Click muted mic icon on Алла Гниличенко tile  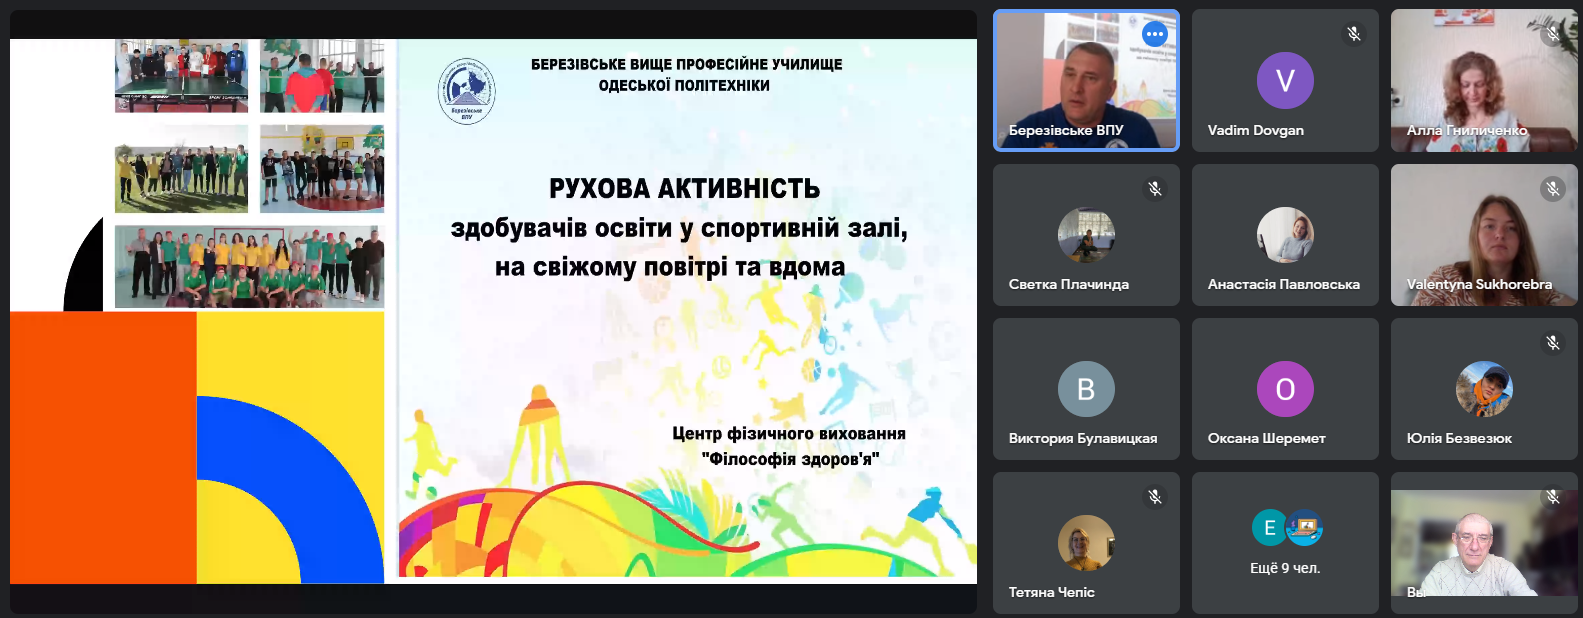(x=1552, y=34)
